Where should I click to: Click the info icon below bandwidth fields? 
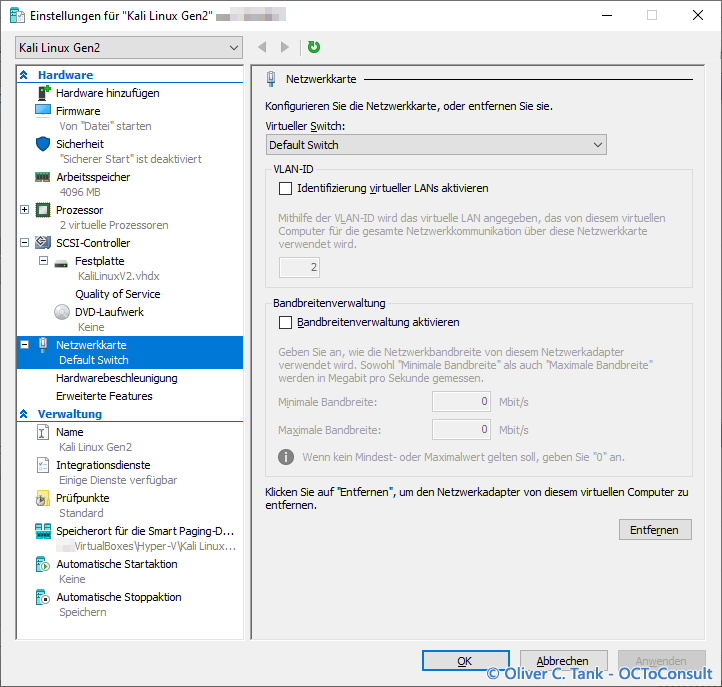(x=286, y=457)
